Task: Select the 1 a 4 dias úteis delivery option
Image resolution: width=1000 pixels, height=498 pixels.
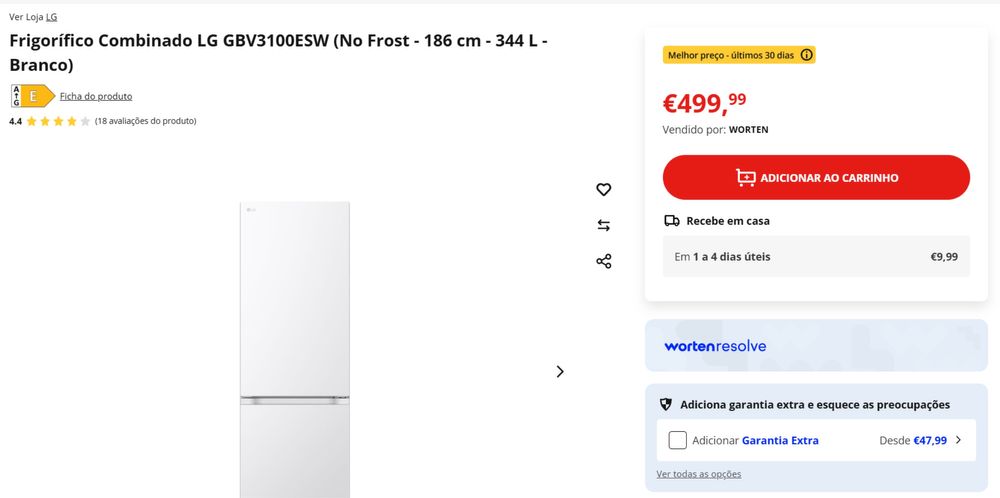Action: point(815,257)
